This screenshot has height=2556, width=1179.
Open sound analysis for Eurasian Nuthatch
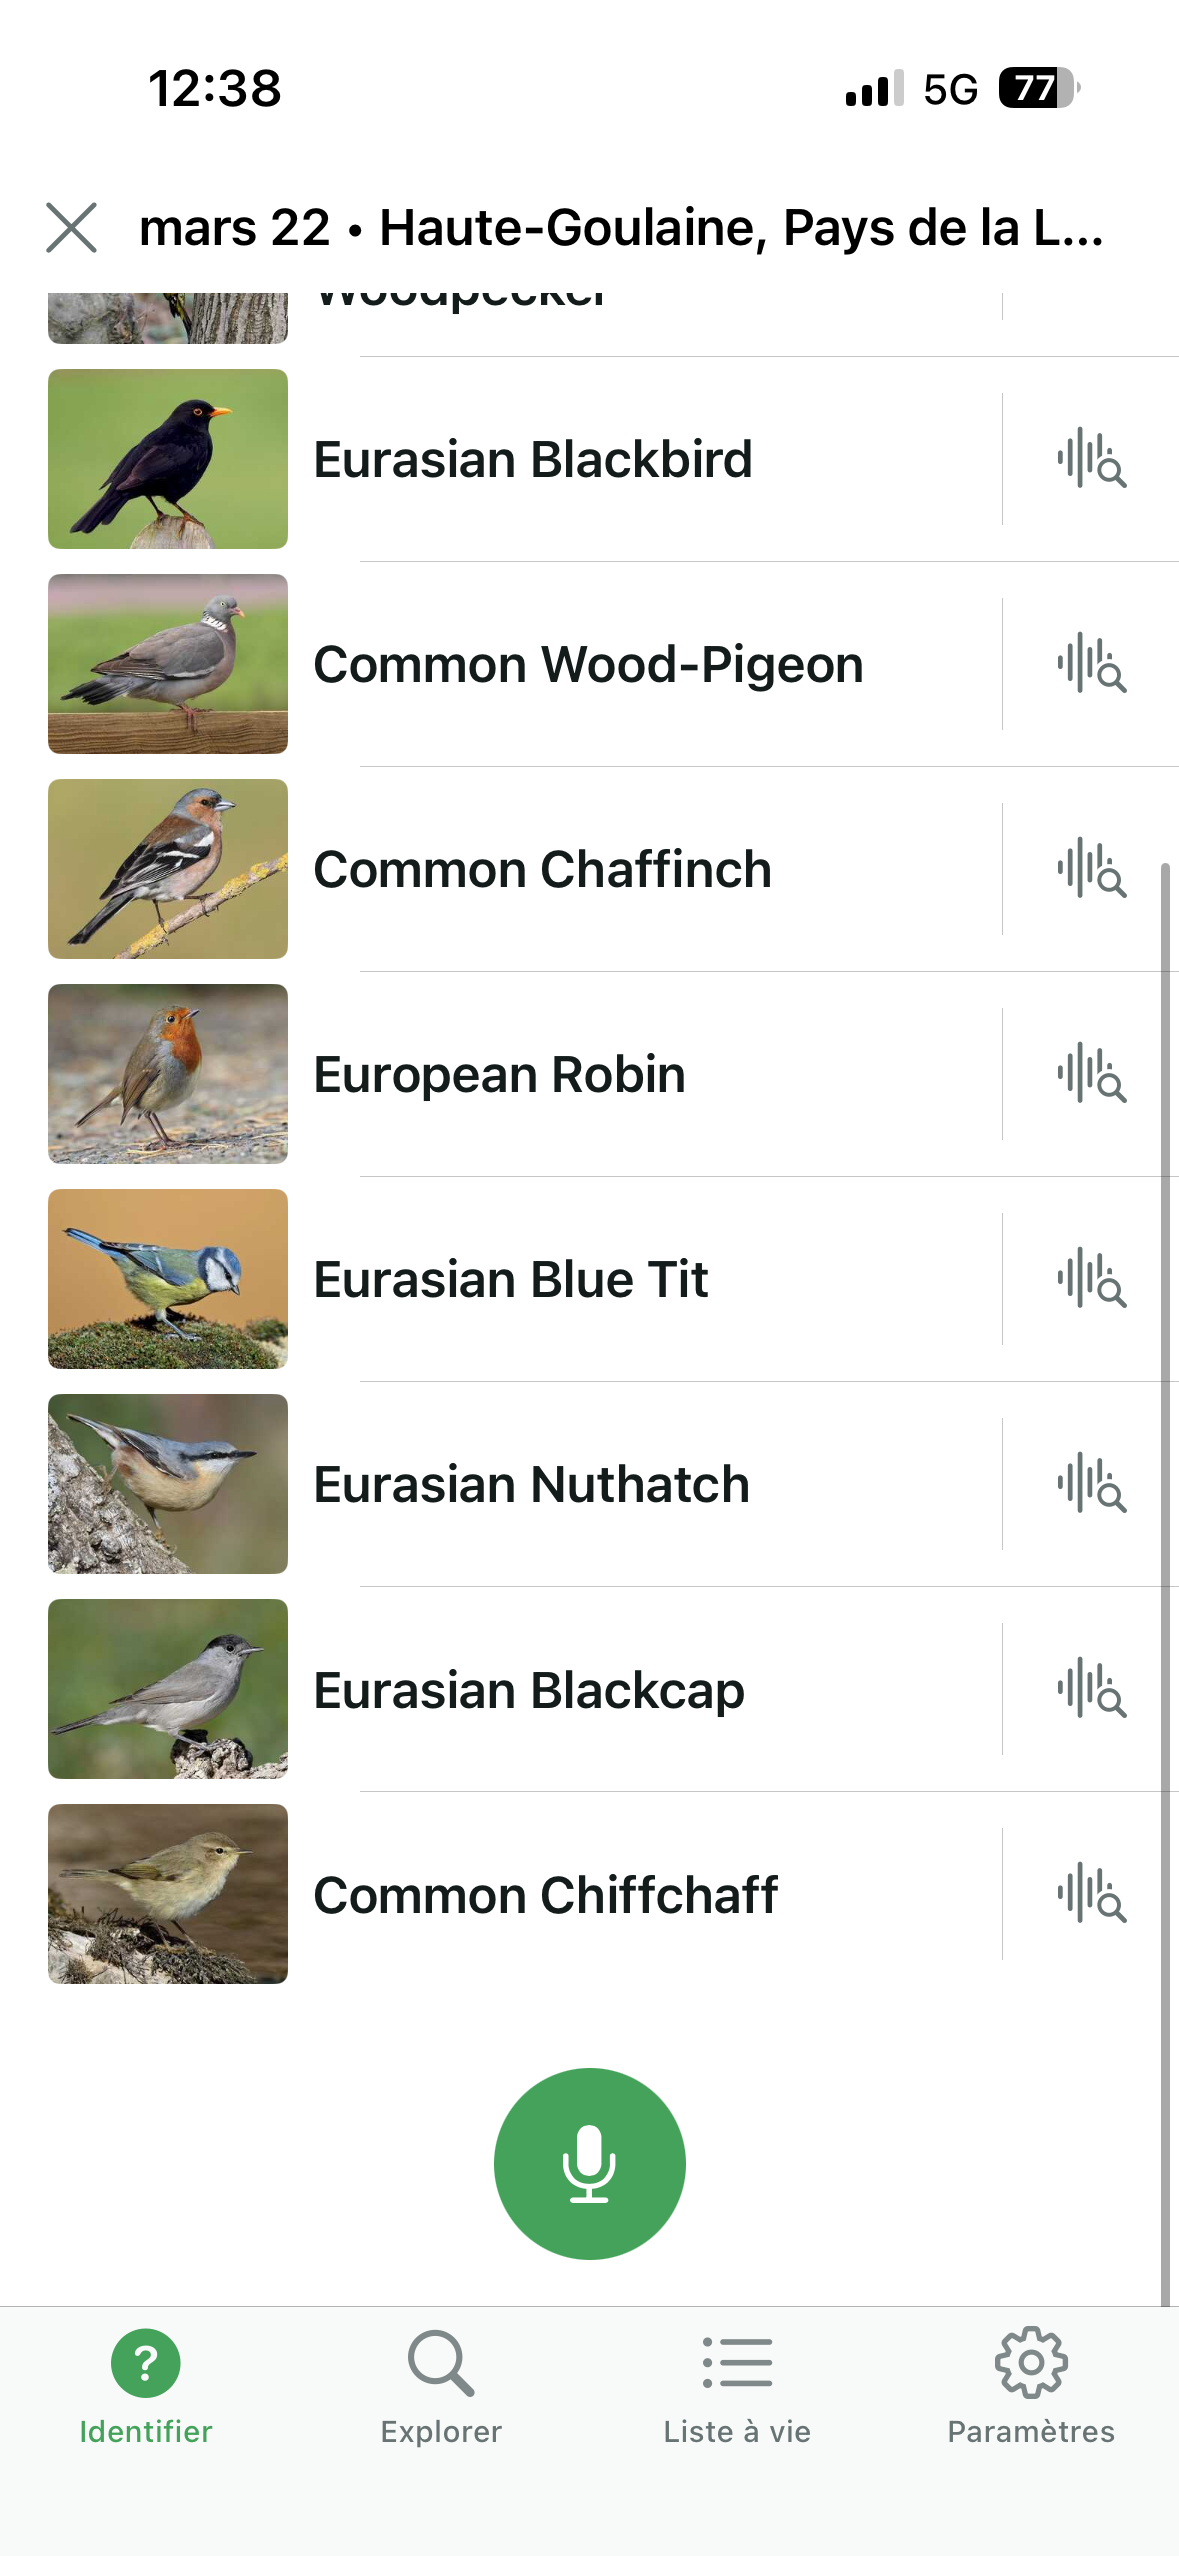coord(1091,1484)
